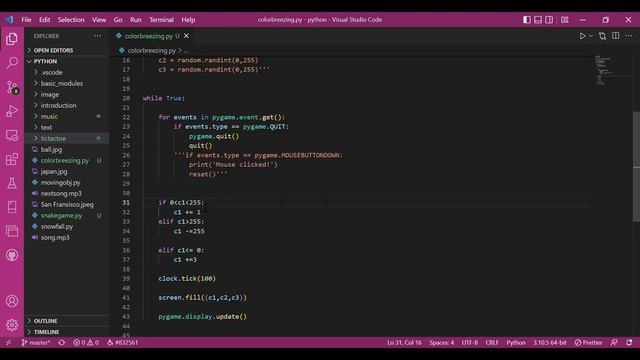
Task: Open errors and warnings count
Action: (86, 342)
